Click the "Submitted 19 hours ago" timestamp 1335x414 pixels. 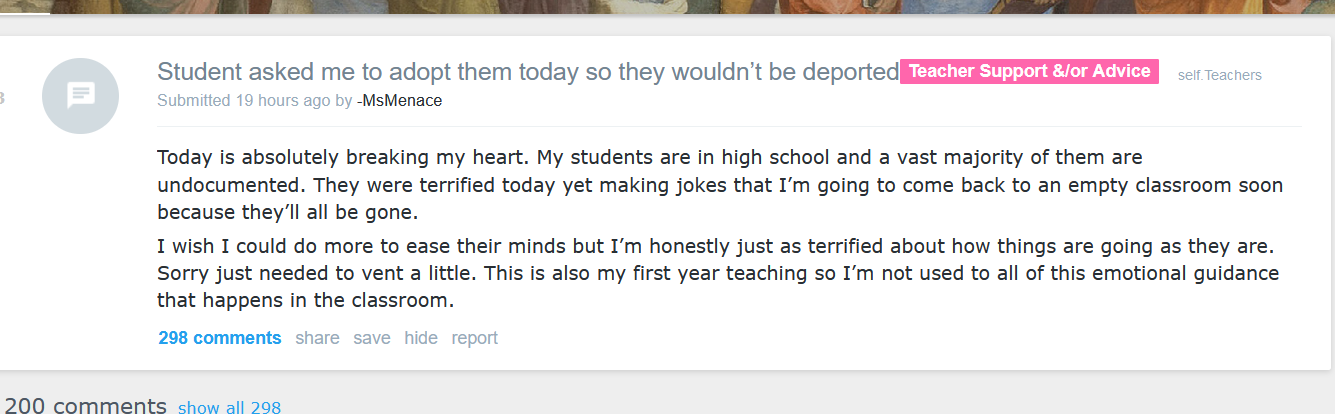[243, 101]
